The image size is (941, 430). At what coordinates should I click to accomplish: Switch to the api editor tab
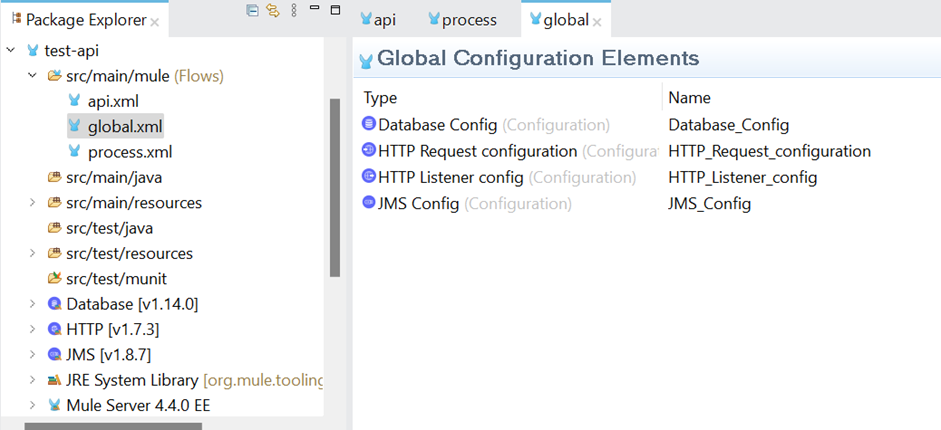pyautogui.click(x=379, y=20)
